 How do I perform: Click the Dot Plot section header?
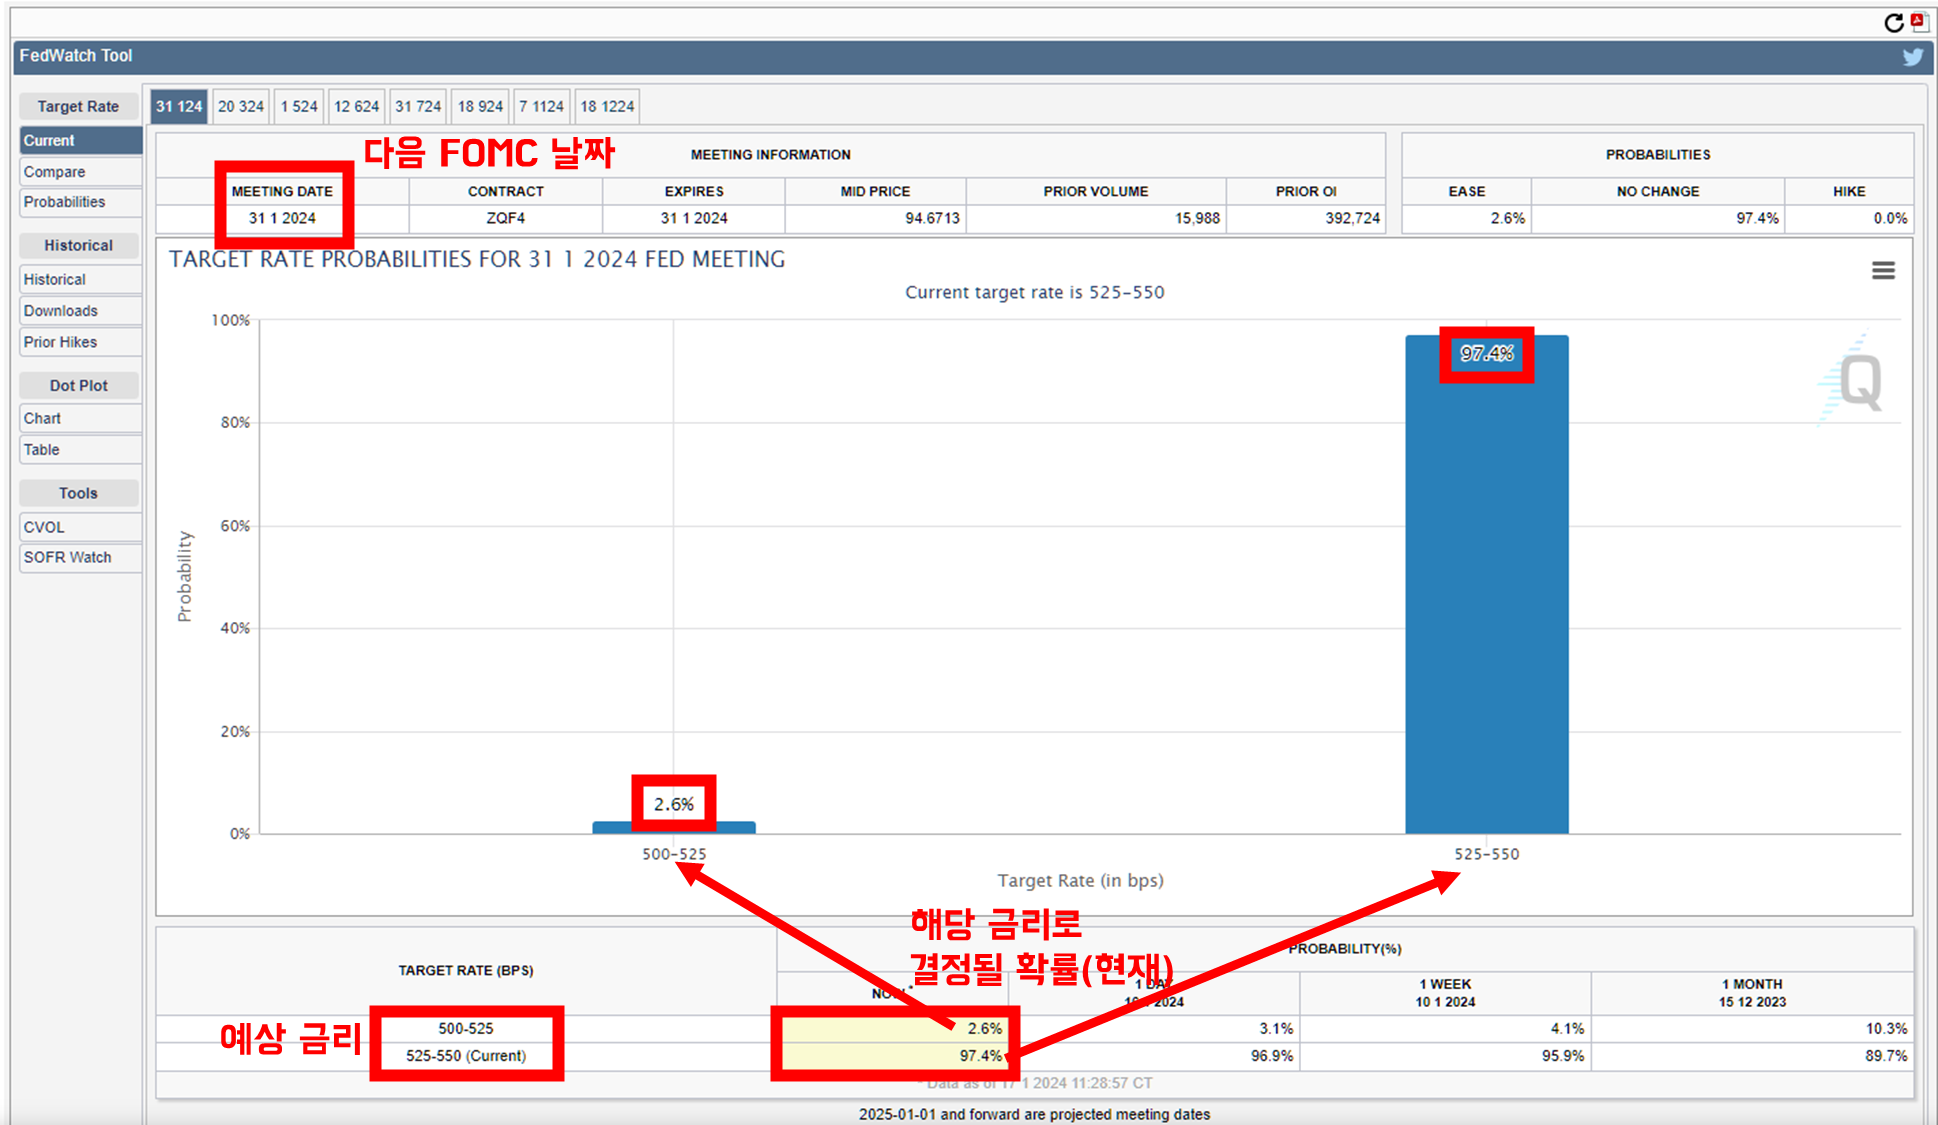click(x=78, y=386)
